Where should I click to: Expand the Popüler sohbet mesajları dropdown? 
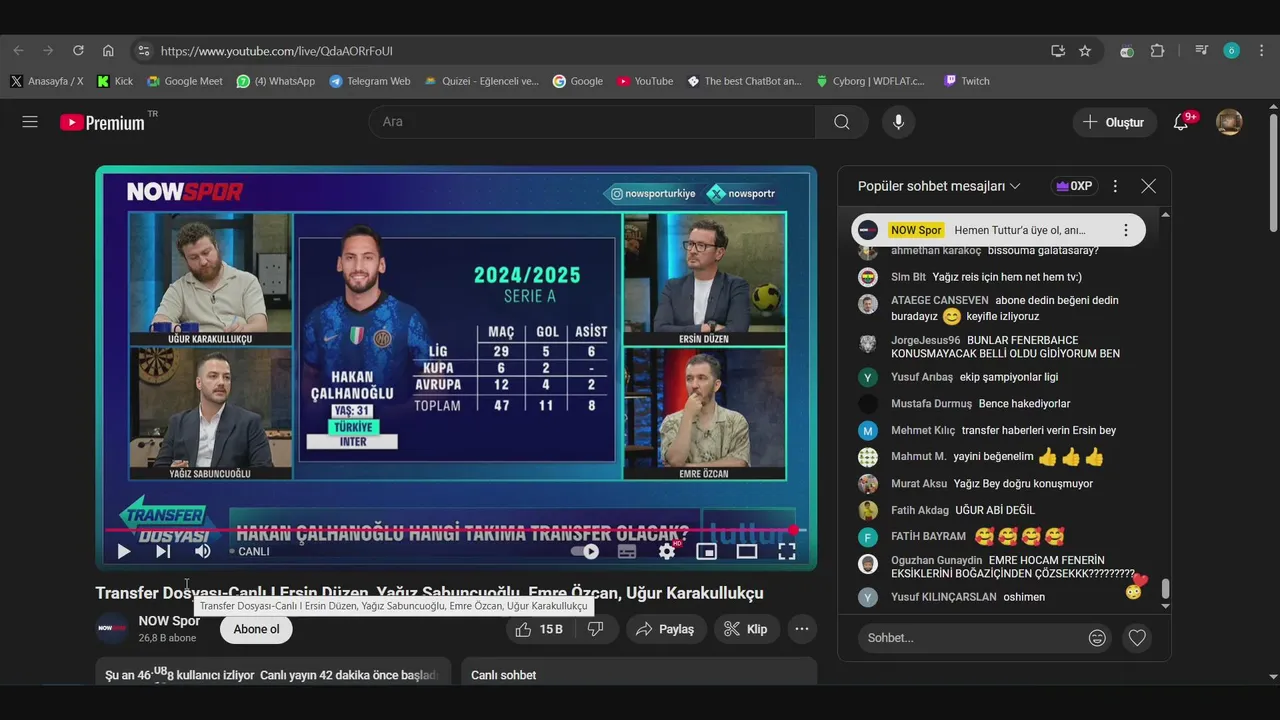coord(939,186)
